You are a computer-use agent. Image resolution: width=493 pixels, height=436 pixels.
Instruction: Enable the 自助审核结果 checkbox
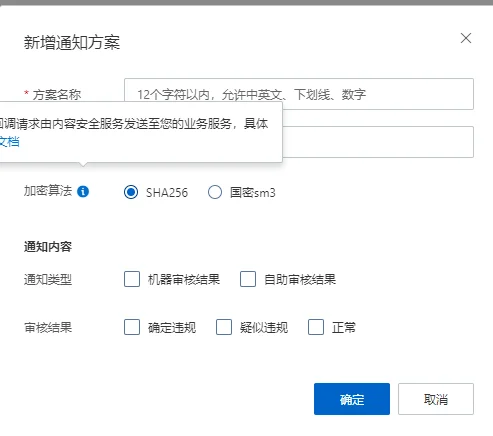point(248,279)
